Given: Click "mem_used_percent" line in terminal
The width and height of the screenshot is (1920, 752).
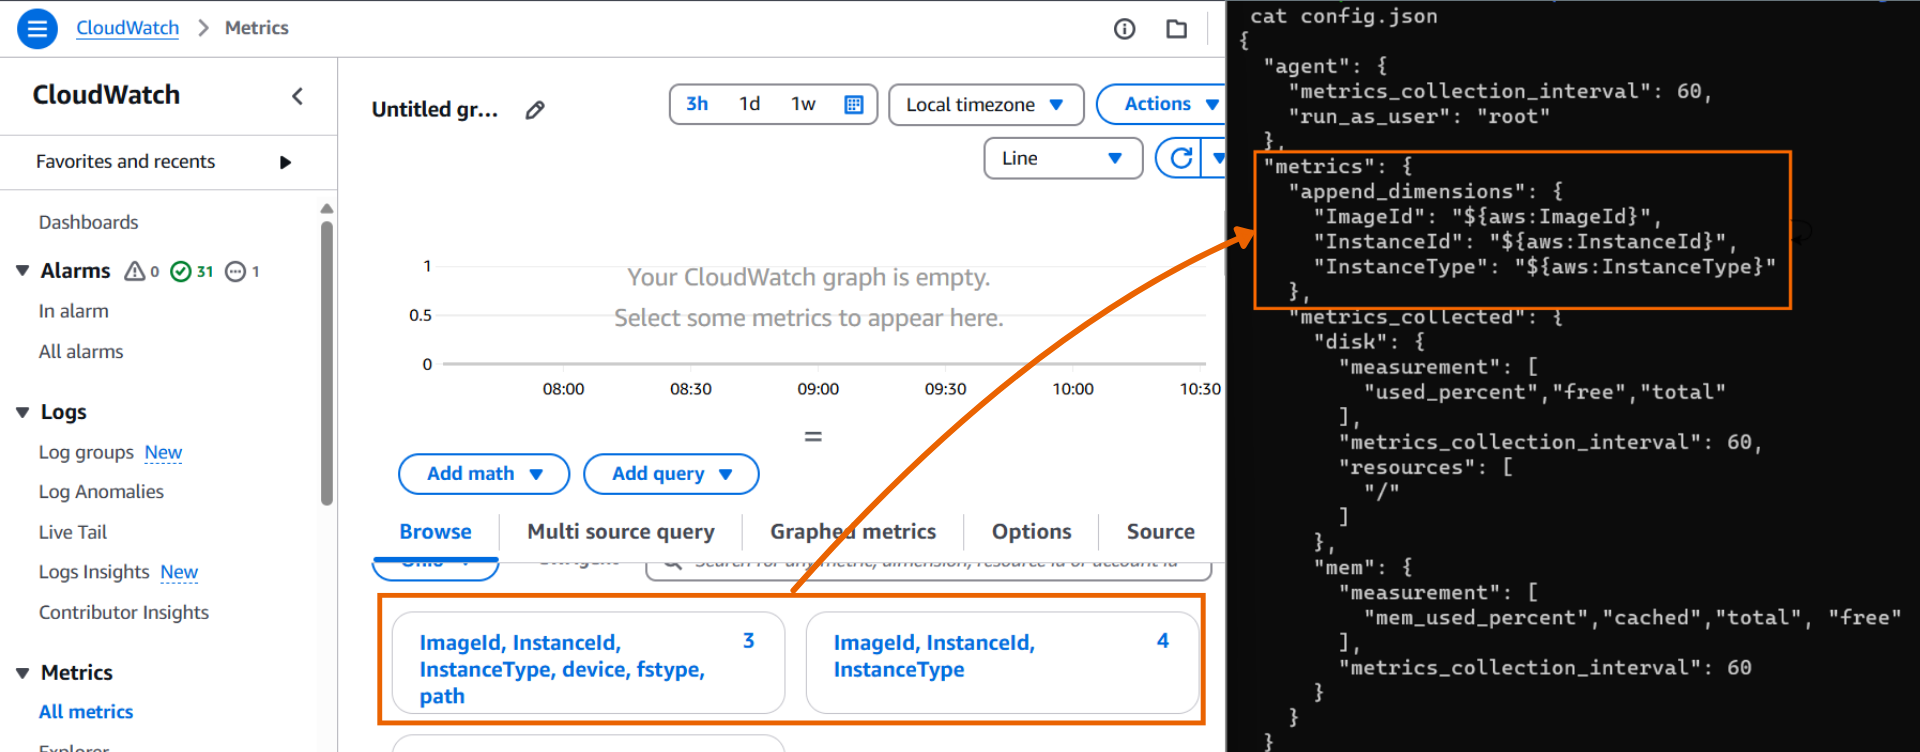Looking at the screenshot, I should (1633, 618).
